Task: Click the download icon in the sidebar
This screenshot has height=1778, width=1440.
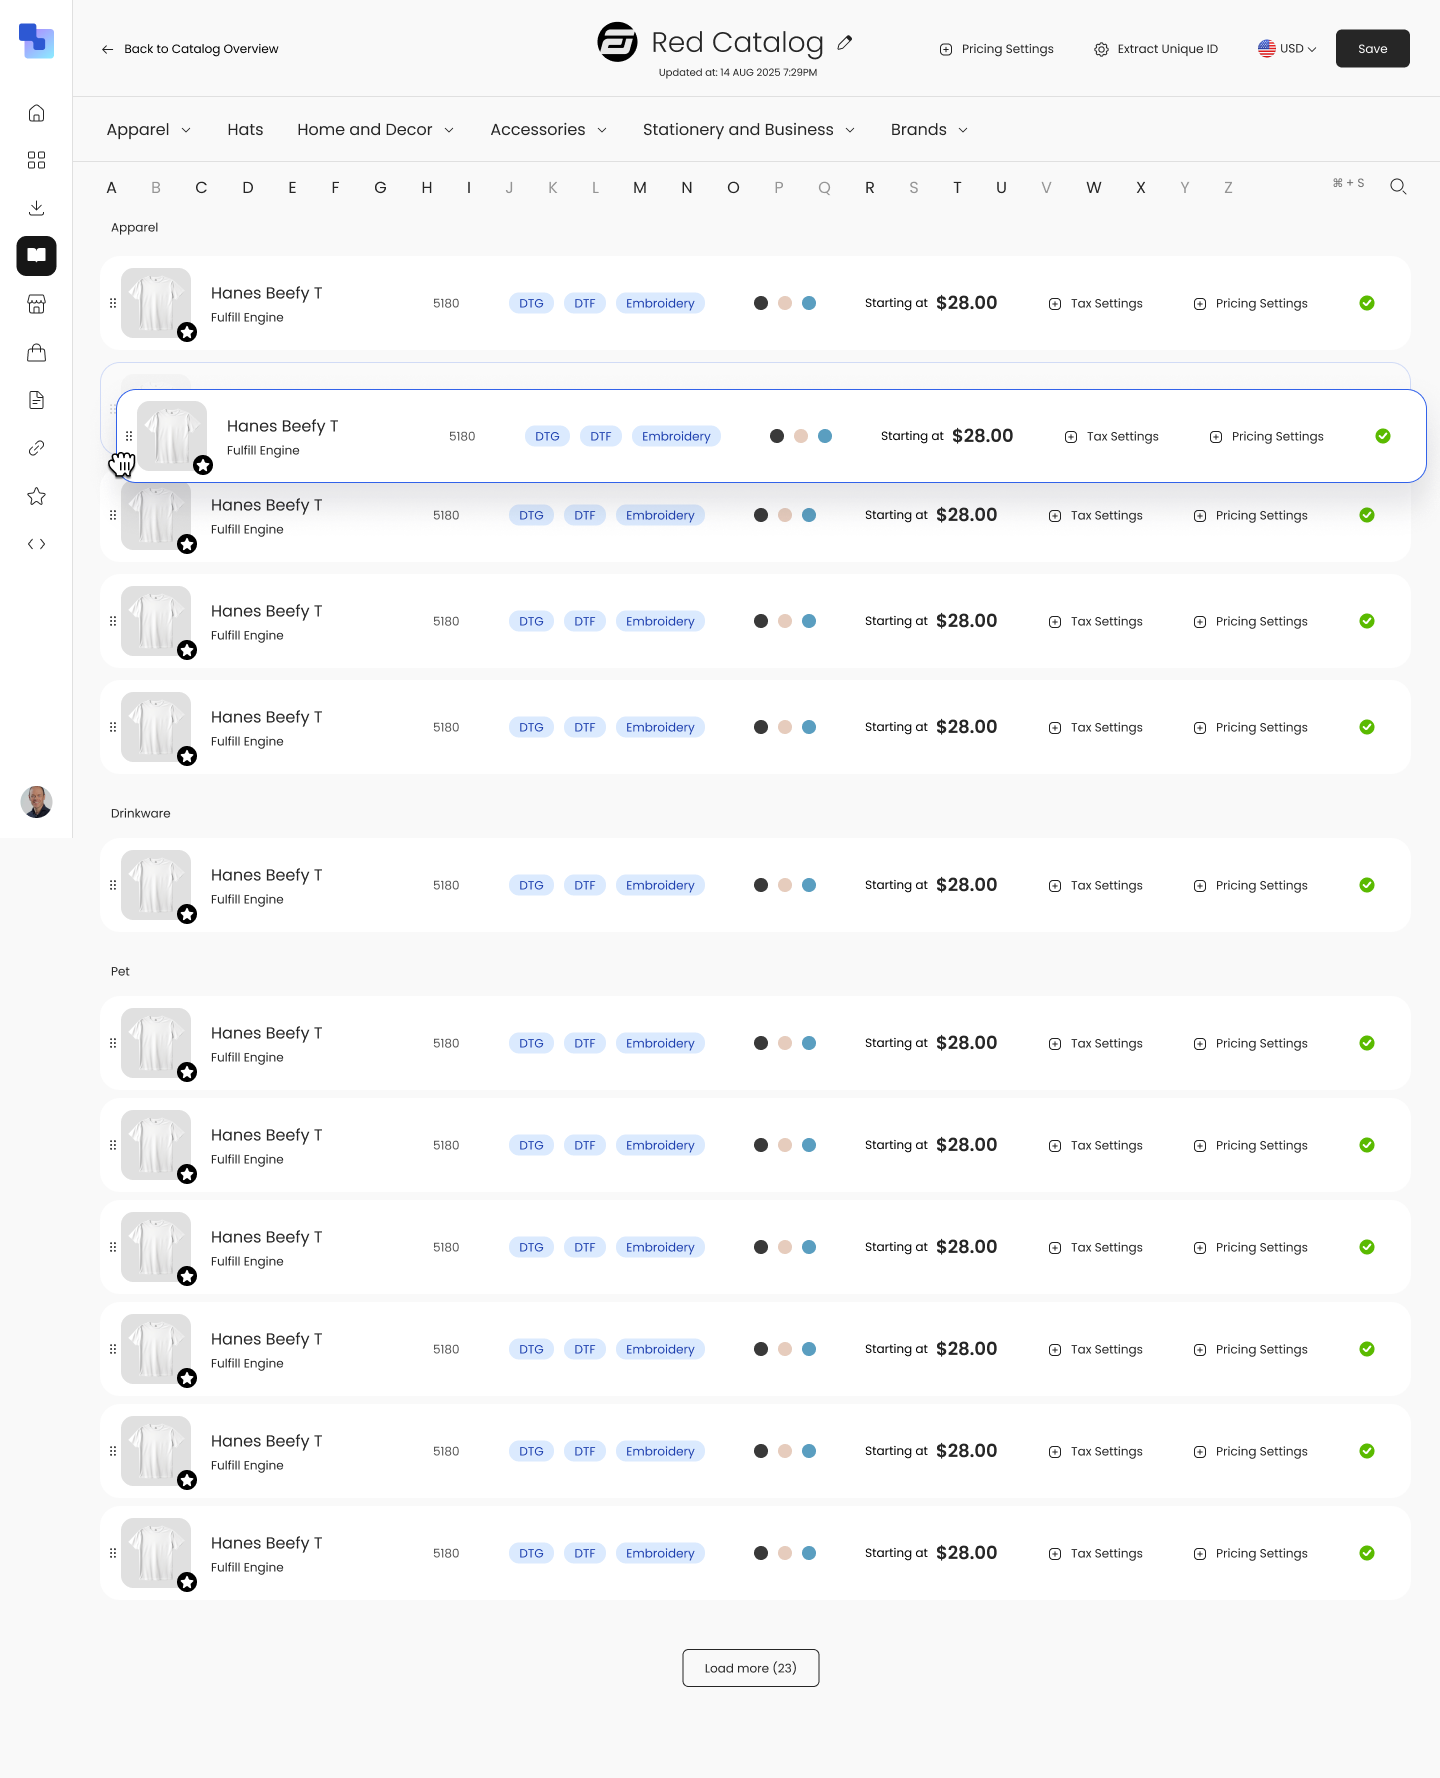Action: click(x=36, y=208)
